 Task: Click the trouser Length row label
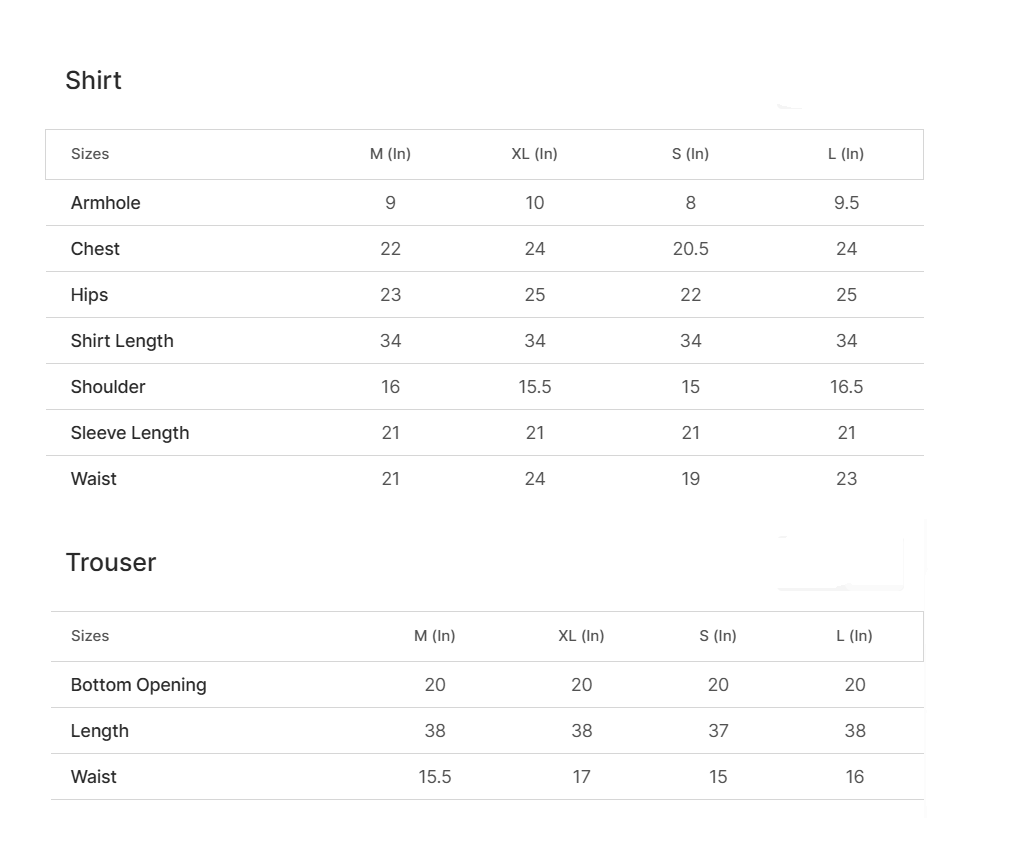pos(100,731)
